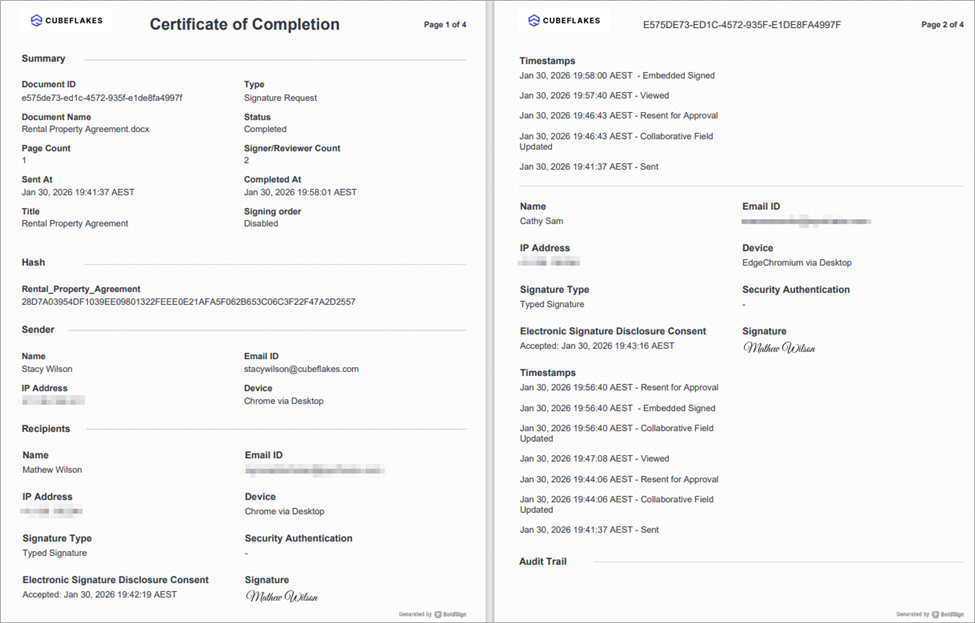The image size is (975, 623).
Task: Click the "EdgeChromium via Desktop" device value
Action: 797,262
